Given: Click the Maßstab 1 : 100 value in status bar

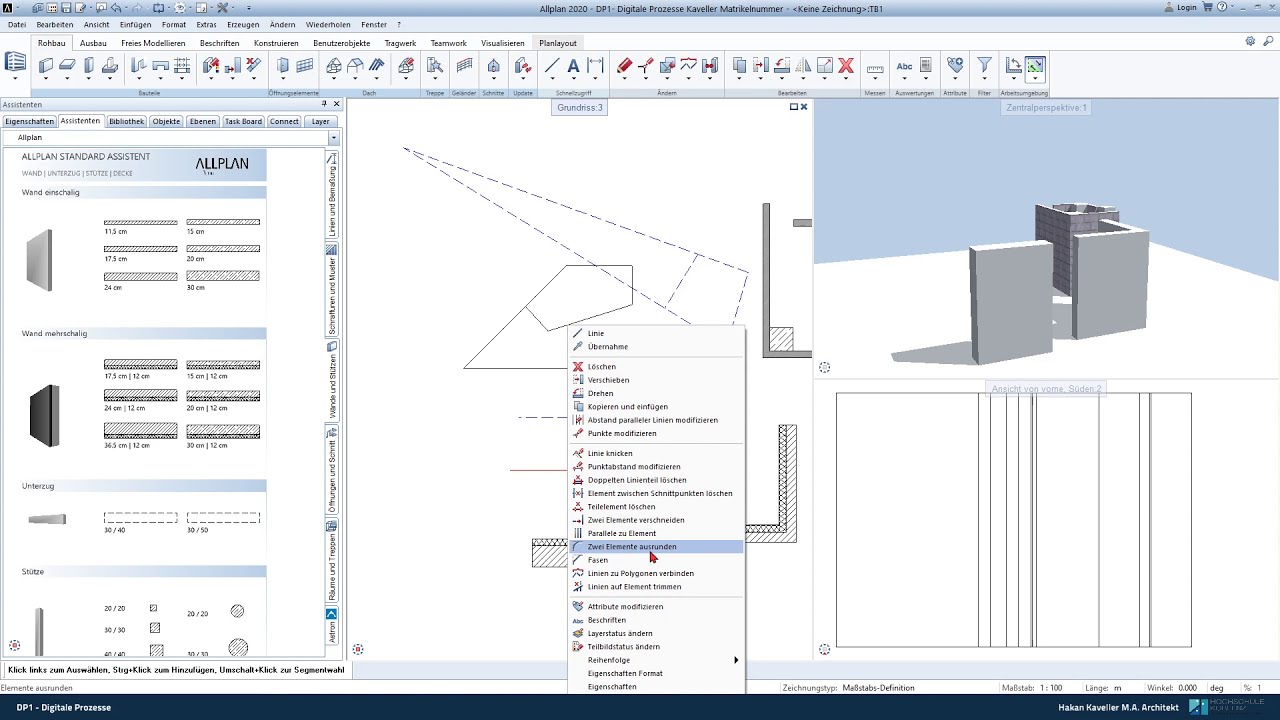Looking at the screenshot, I should pyautogui.click(x=1051, y=688).
